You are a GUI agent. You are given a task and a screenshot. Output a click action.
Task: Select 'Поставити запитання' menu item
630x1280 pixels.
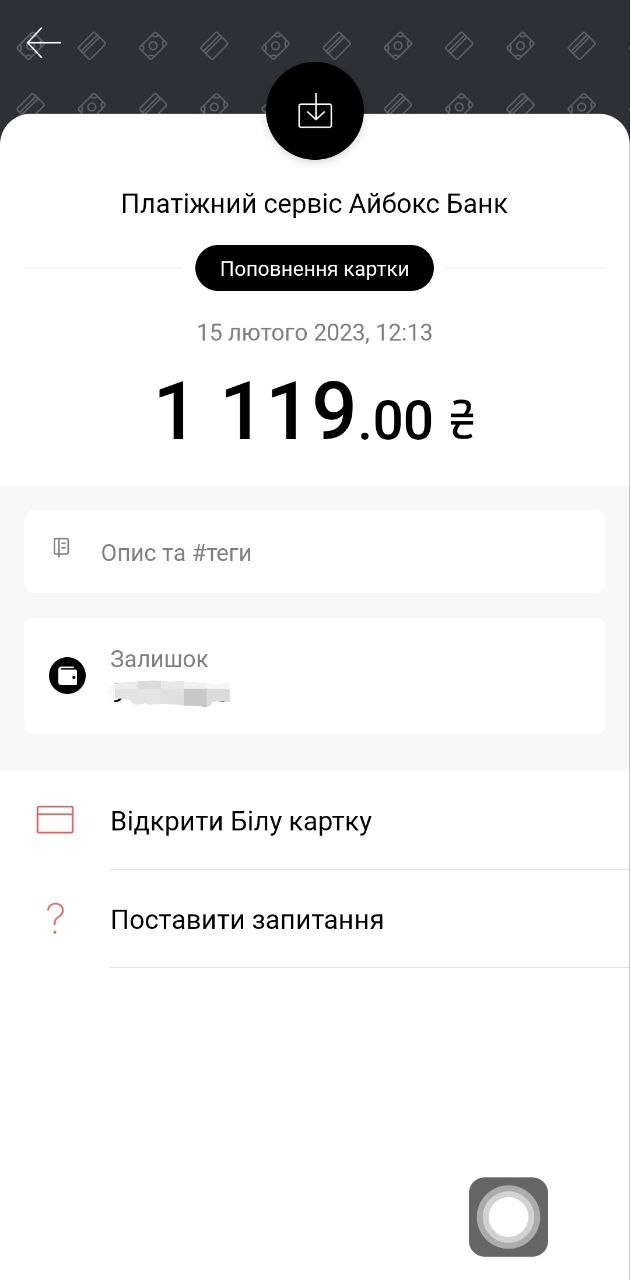[247, 919]
